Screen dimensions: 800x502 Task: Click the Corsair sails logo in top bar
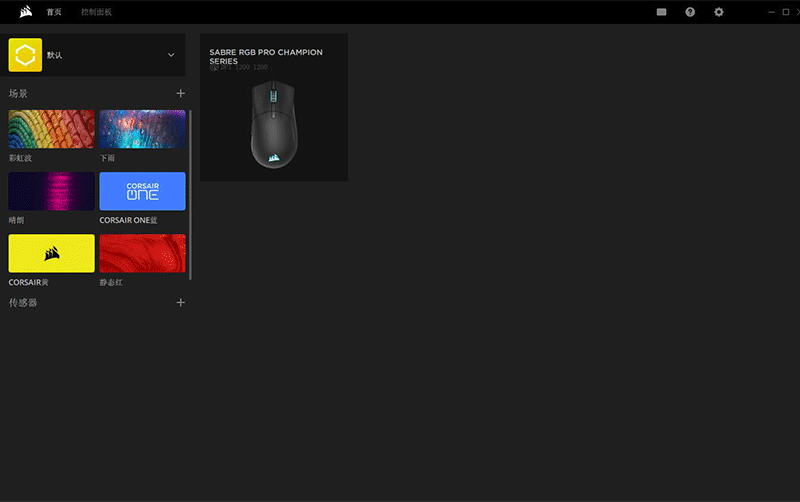pyautogui.click(x=26, y=12)
